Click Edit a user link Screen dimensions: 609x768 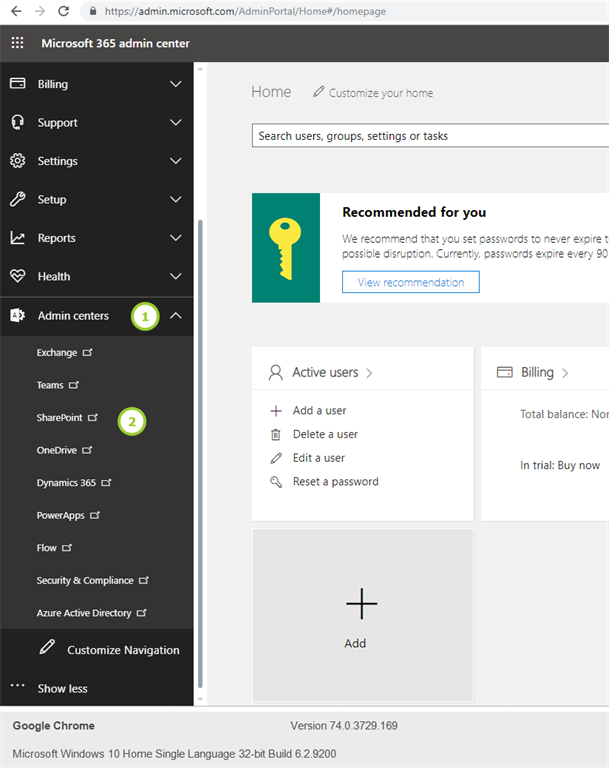point(319,458)
